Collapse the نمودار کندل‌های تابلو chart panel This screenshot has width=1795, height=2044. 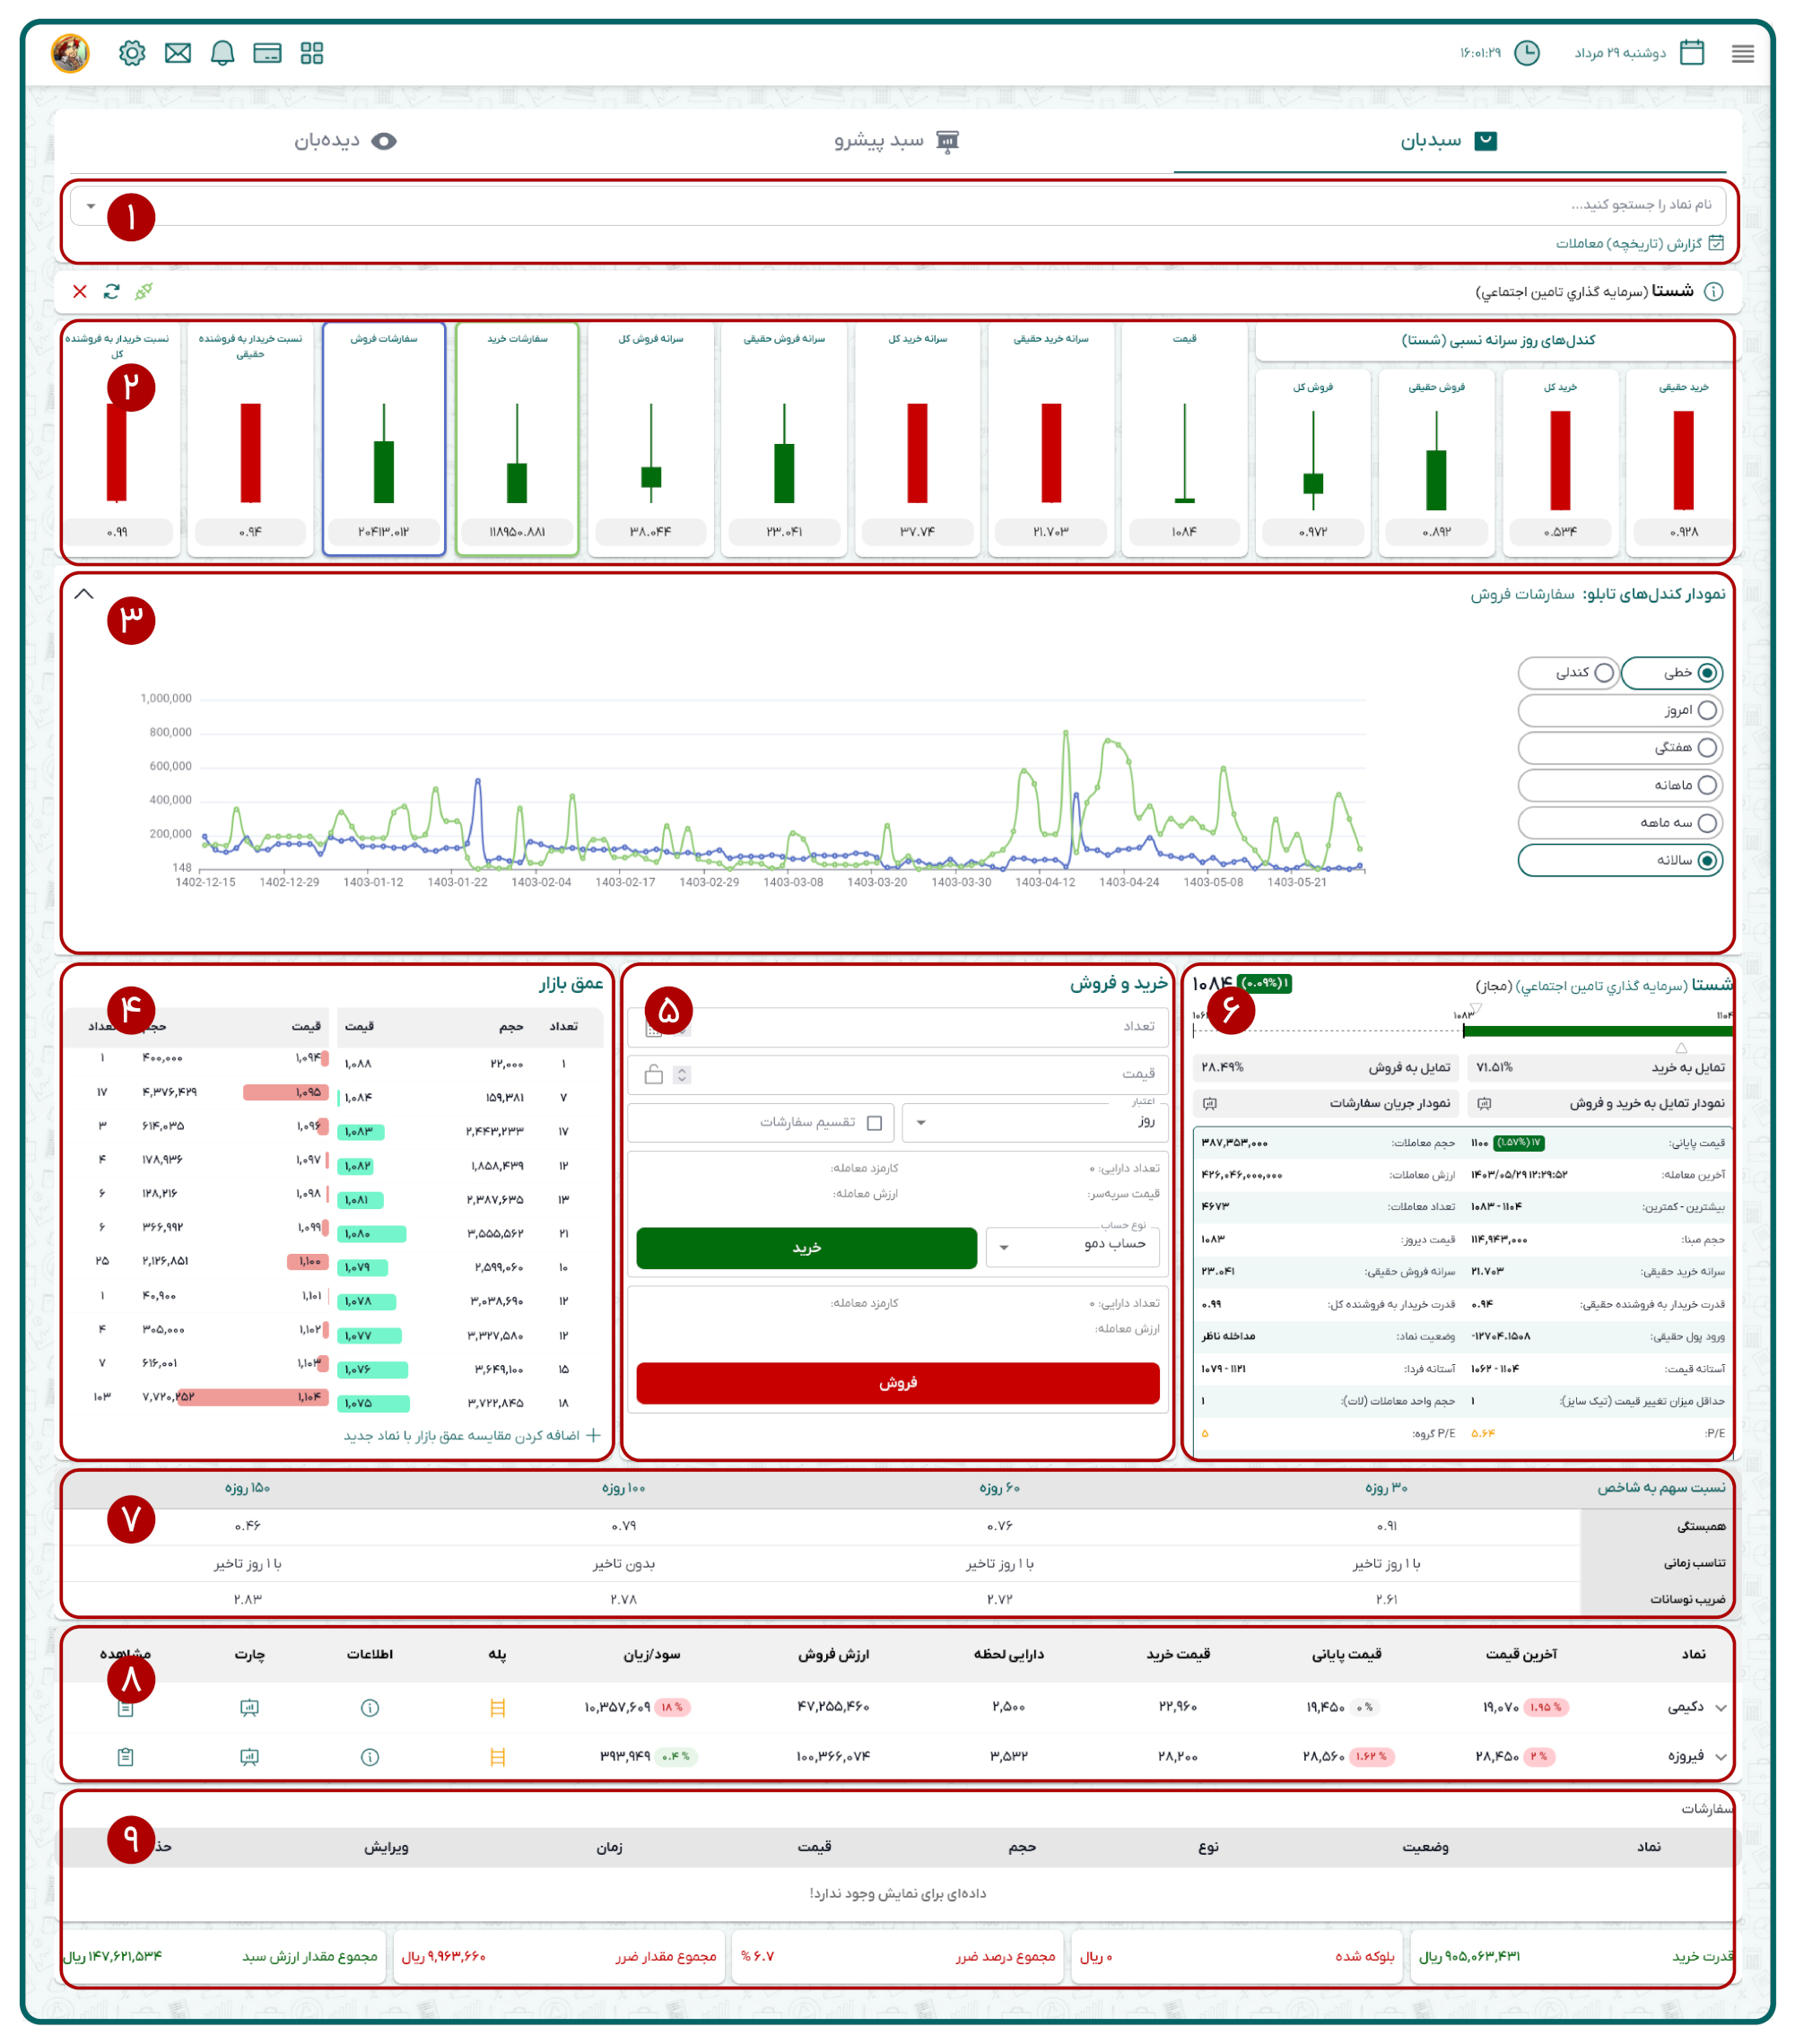[84, 593]
